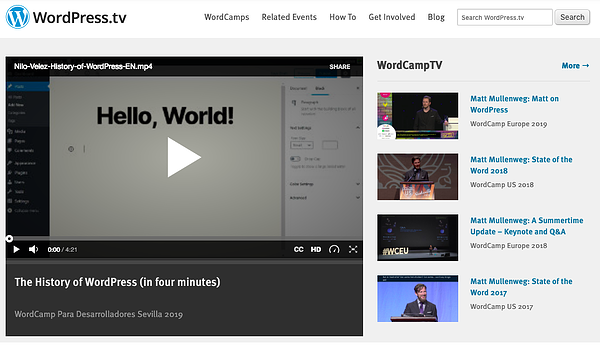This screenshot has height=363, width=600.
Task: Open the Get Involved menu item
Action: [x=391, y=17]
